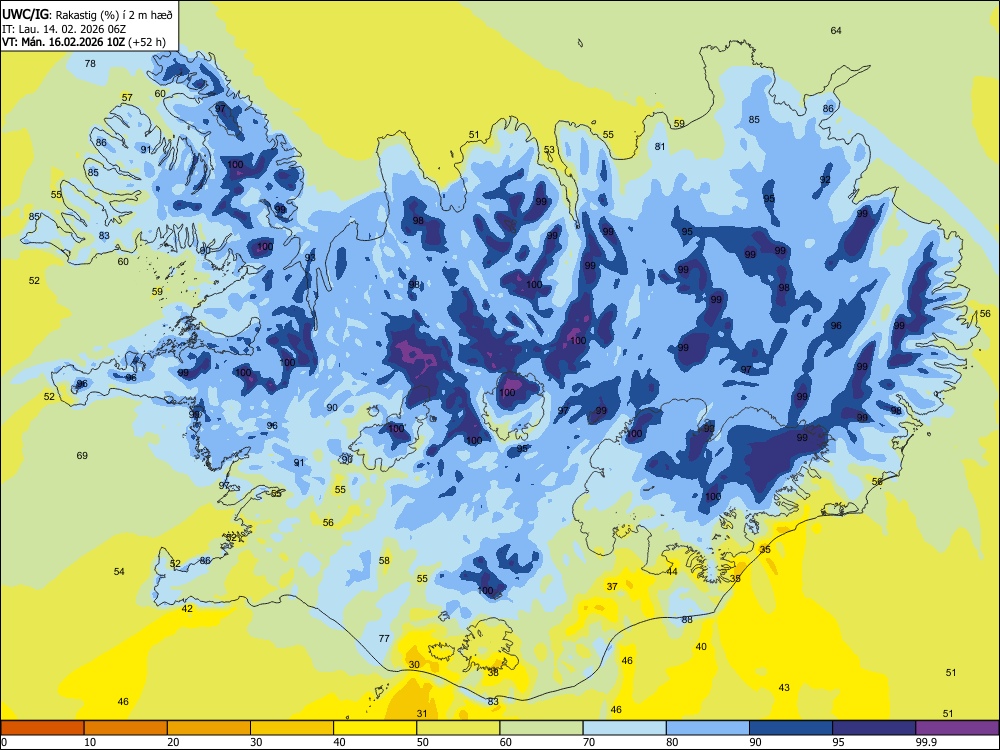This screenshot has width=1000, height=750.
Task: Click the map value '64' at the top right
Action: tap(836, 30)
